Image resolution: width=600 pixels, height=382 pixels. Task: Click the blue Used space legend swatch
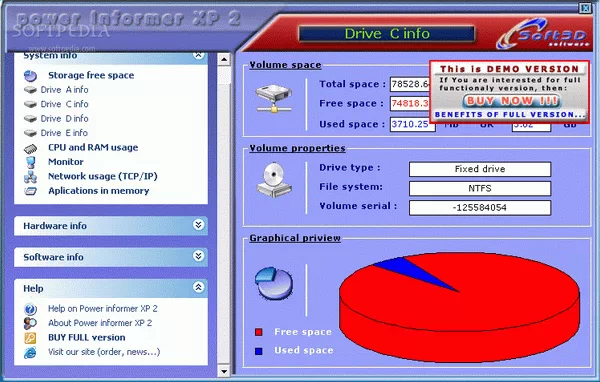pos(259,351)
